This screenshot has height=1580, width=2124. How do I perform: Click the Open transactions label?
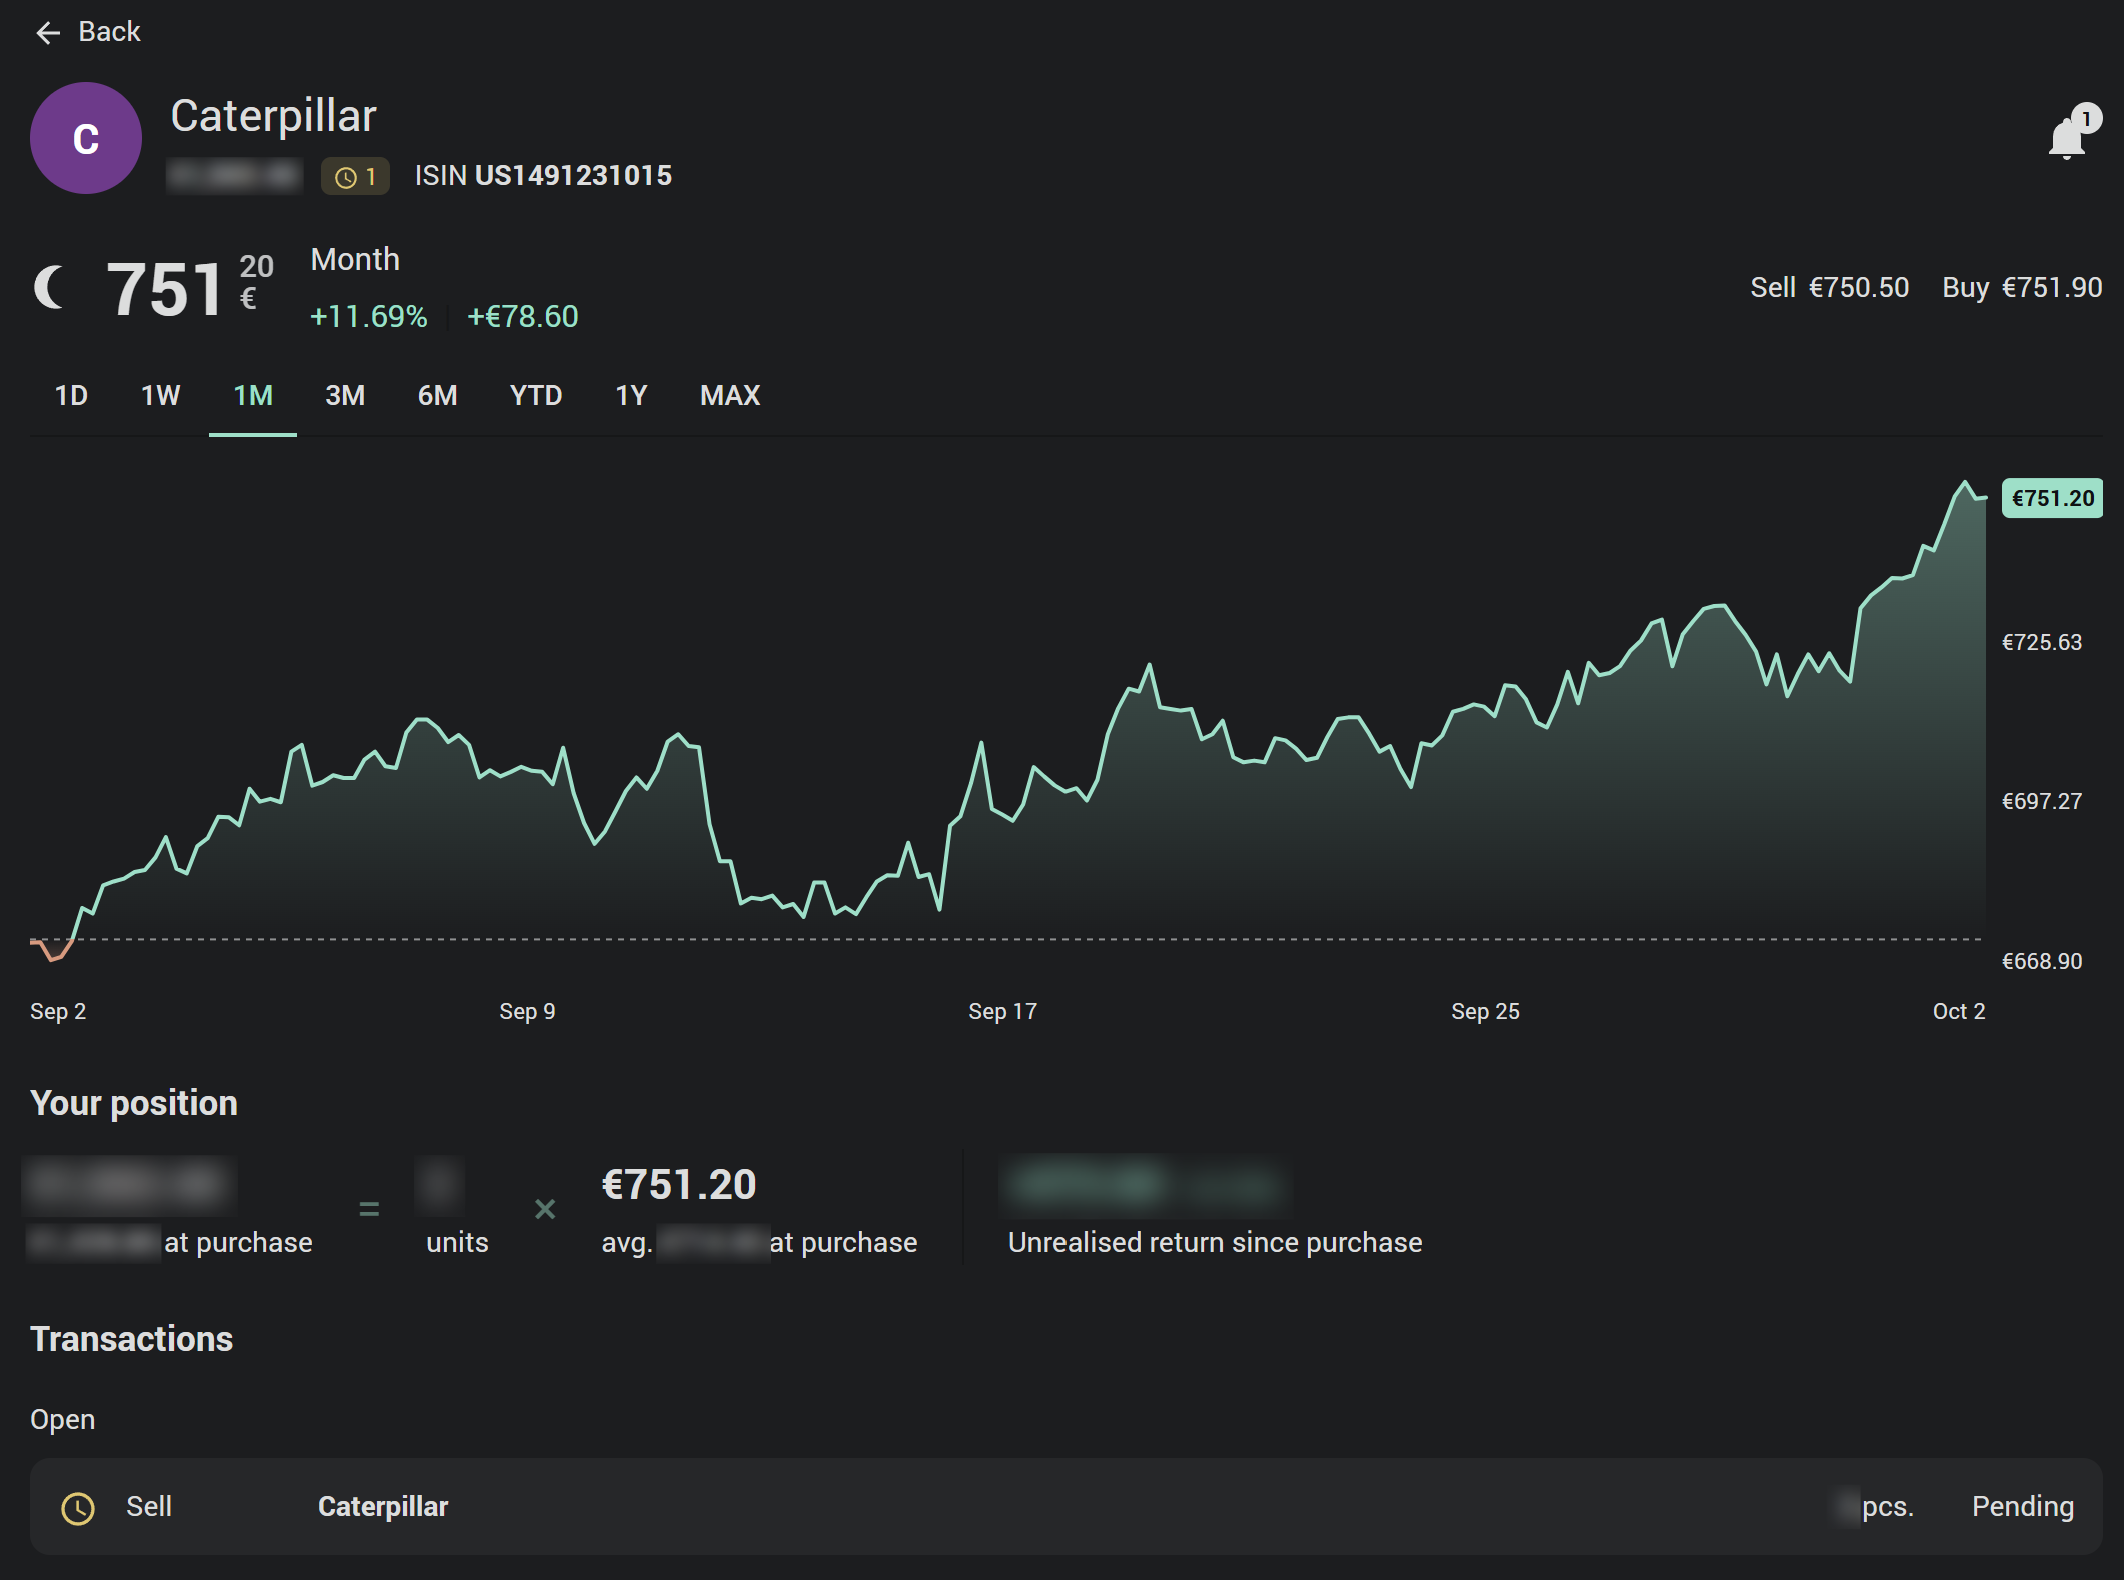[62, 1420]
